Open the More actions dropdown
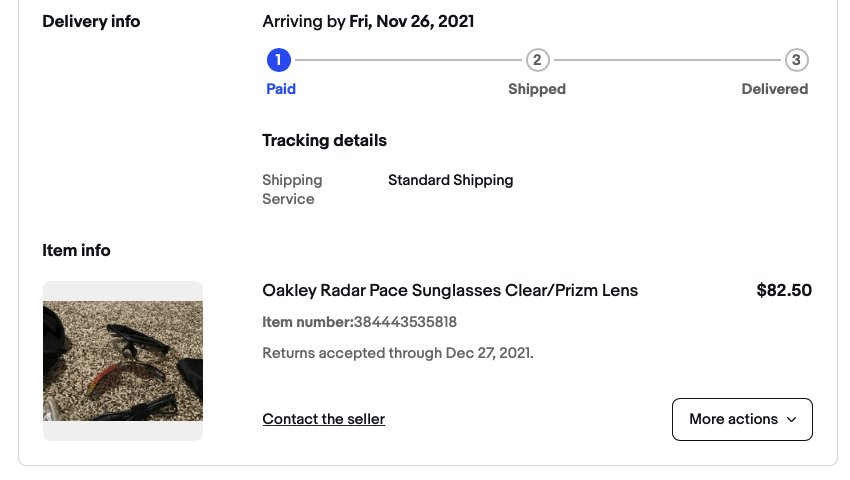Screen dimensions: 850x480 point(741,419)
